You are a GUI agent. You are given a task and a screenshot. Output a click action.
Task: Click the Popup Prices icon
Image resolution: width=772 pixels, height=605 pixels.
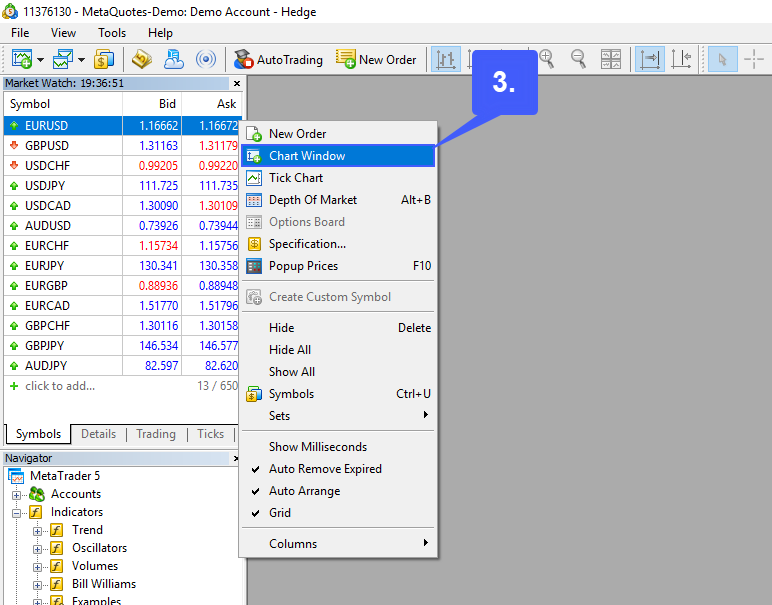point(254,266)
